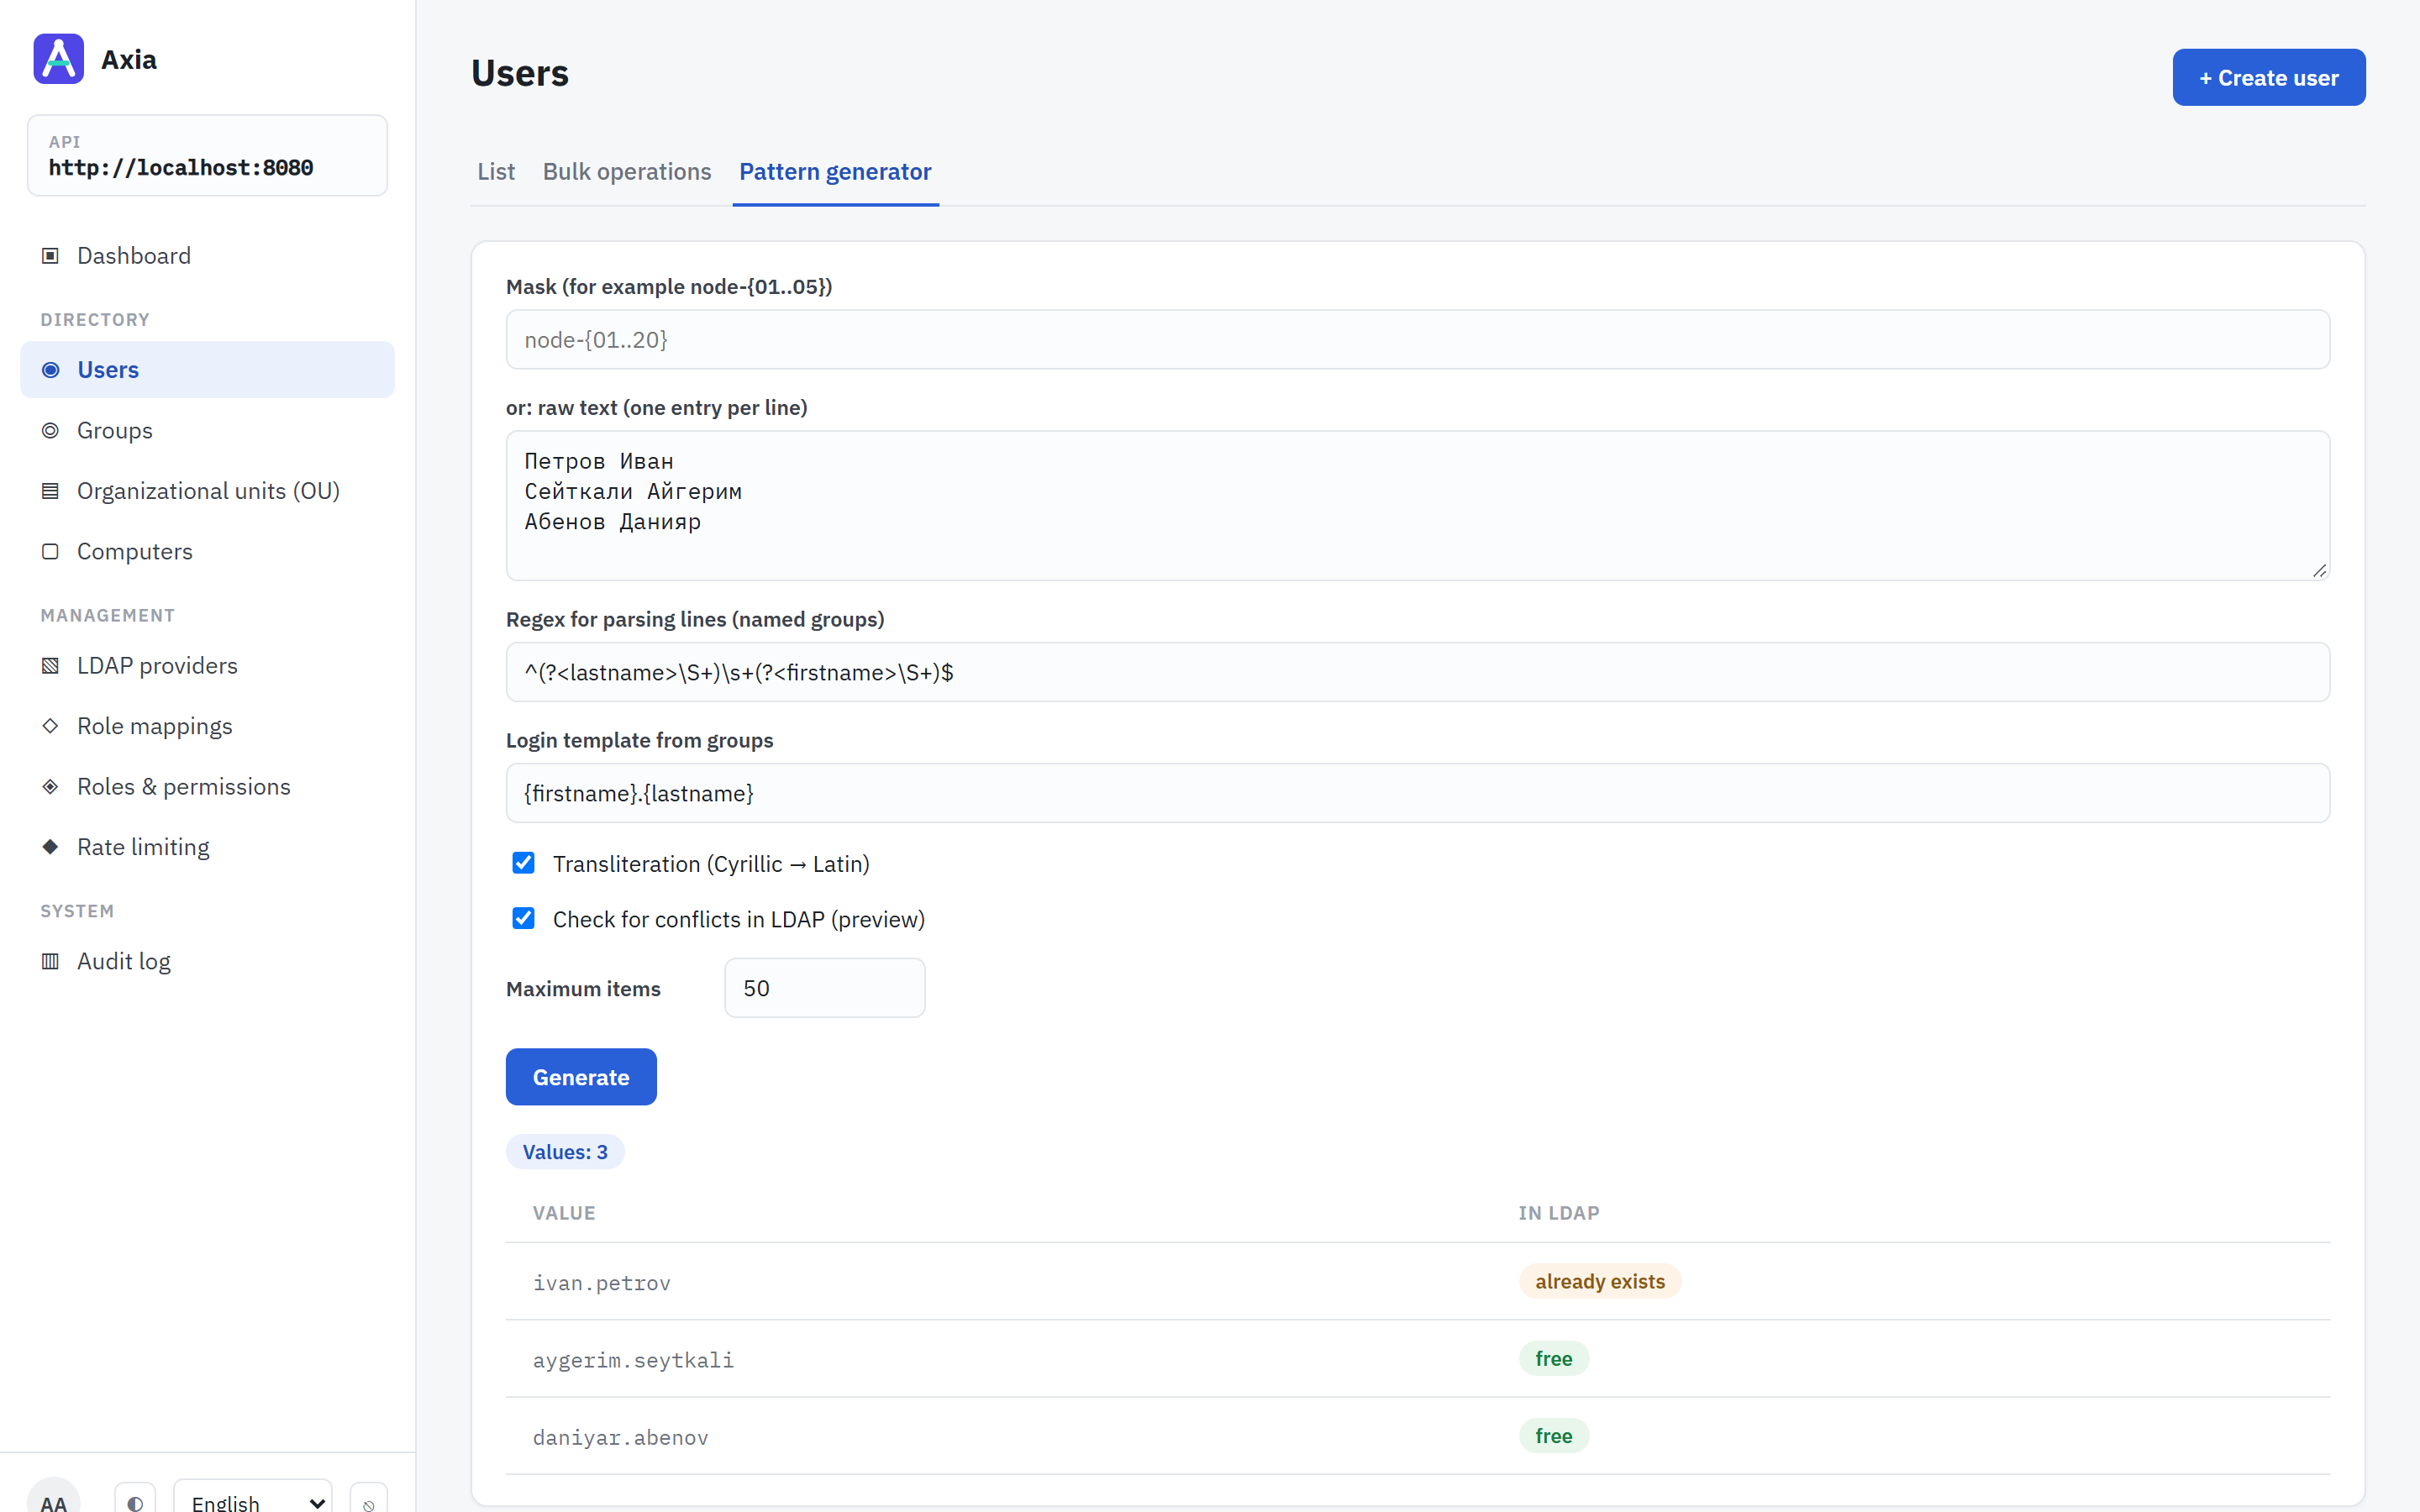Click the ivan.petrov value cell

[601, 1282]
